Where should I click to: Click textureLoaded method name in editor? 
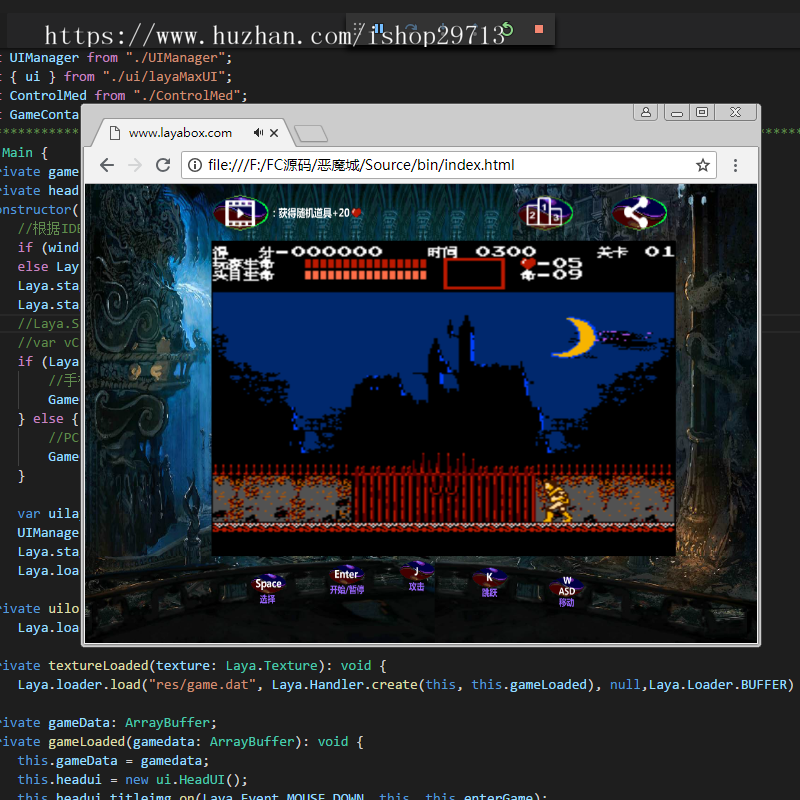click(98, 665)
